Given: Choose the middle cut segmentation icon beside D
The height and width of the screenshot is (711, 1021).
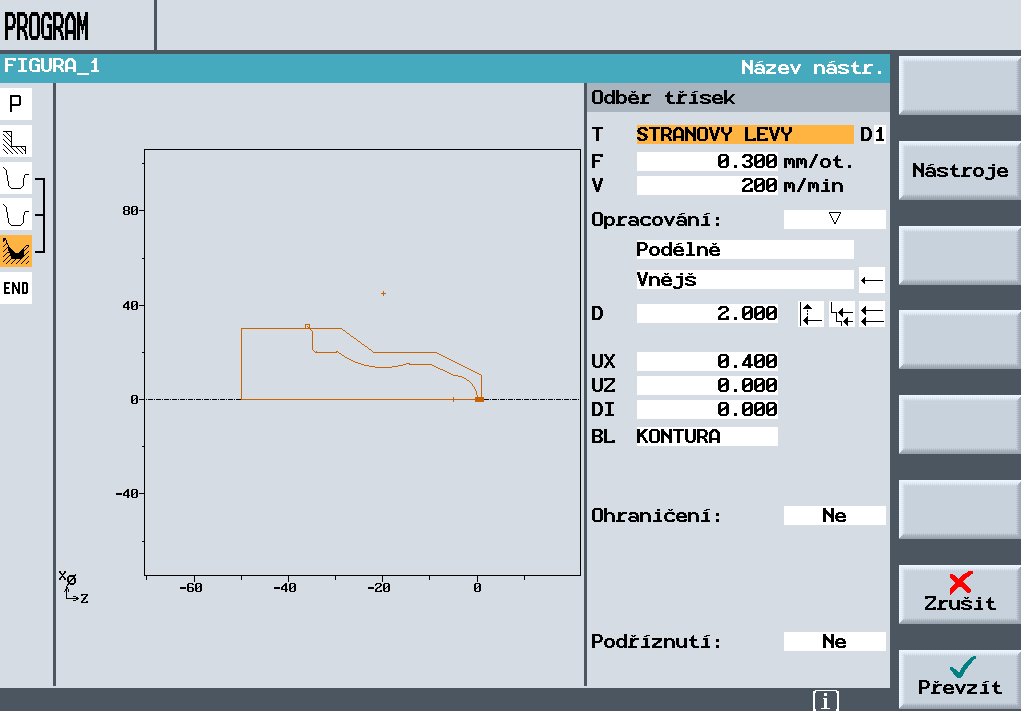Looking at the screenshot, I should (x=841, y=314).
